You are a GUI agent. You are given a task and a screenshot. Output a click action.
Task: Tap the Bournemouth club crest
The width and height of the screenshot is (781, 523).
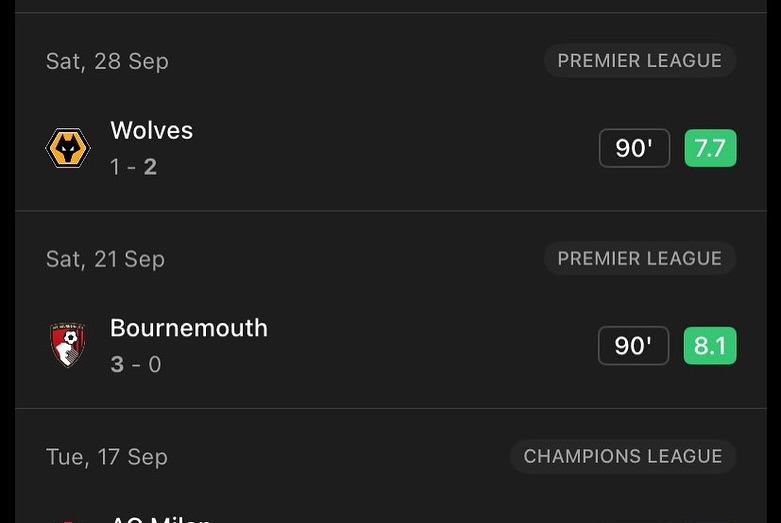pyautogui.click(x=68, y=345)
